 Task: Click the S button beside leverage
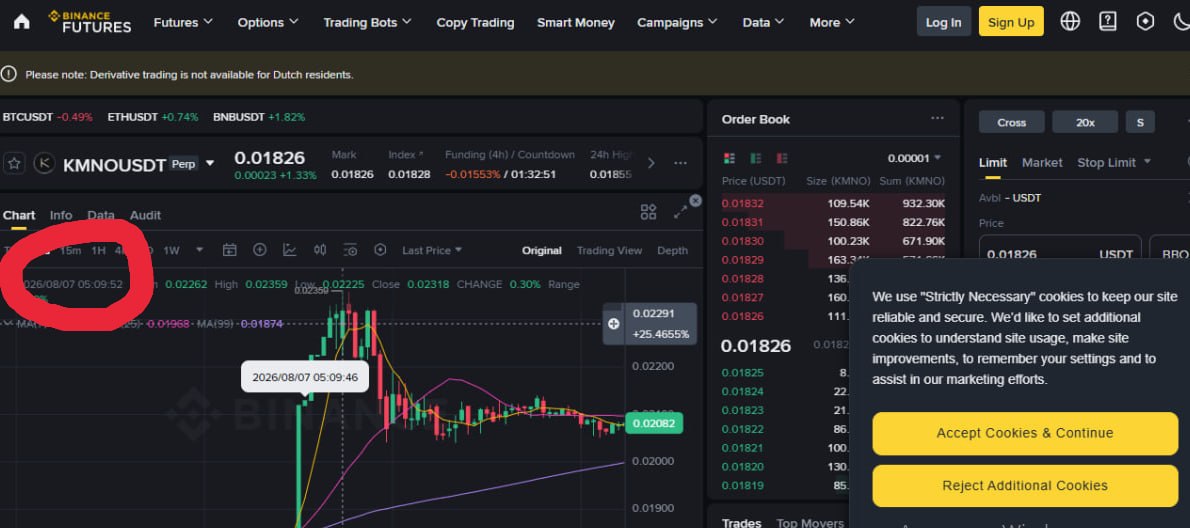coord(1140,122)
